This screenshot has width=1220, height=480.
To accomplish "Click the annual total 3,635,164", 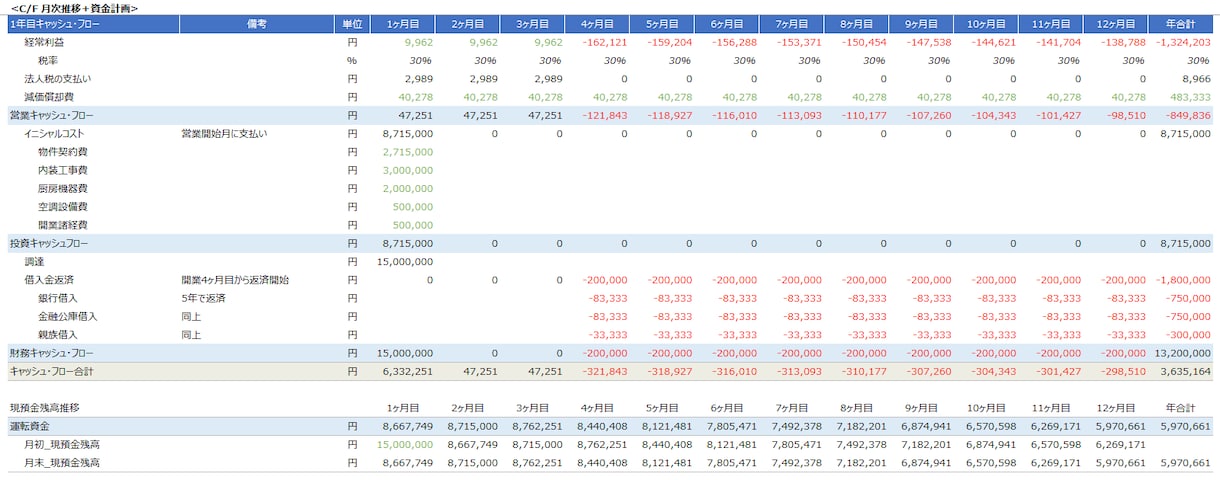I will [1186, 371].
